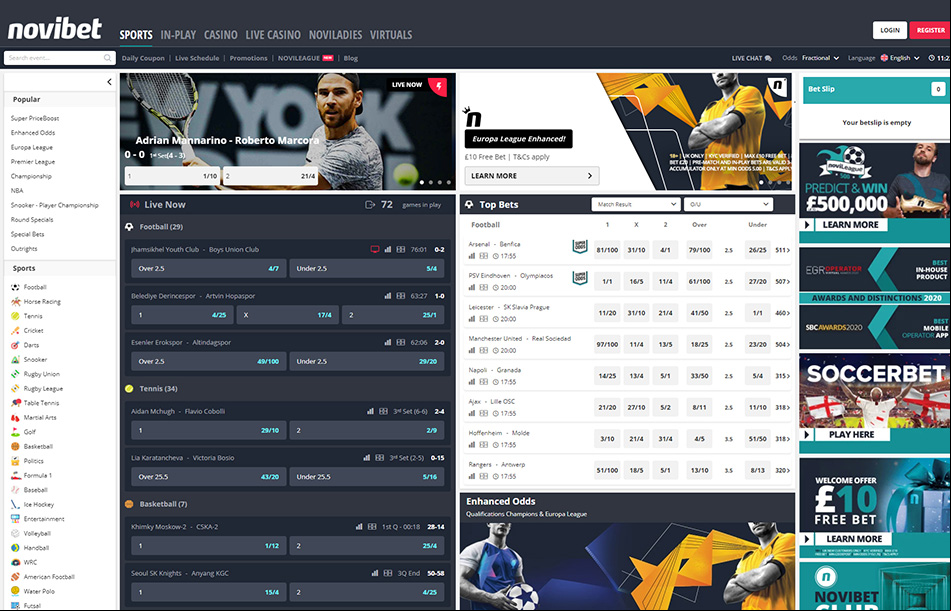Screen dimensions: 951x611
Task: Open the Entertainment icon in sidebar
Action: [15, 519]
